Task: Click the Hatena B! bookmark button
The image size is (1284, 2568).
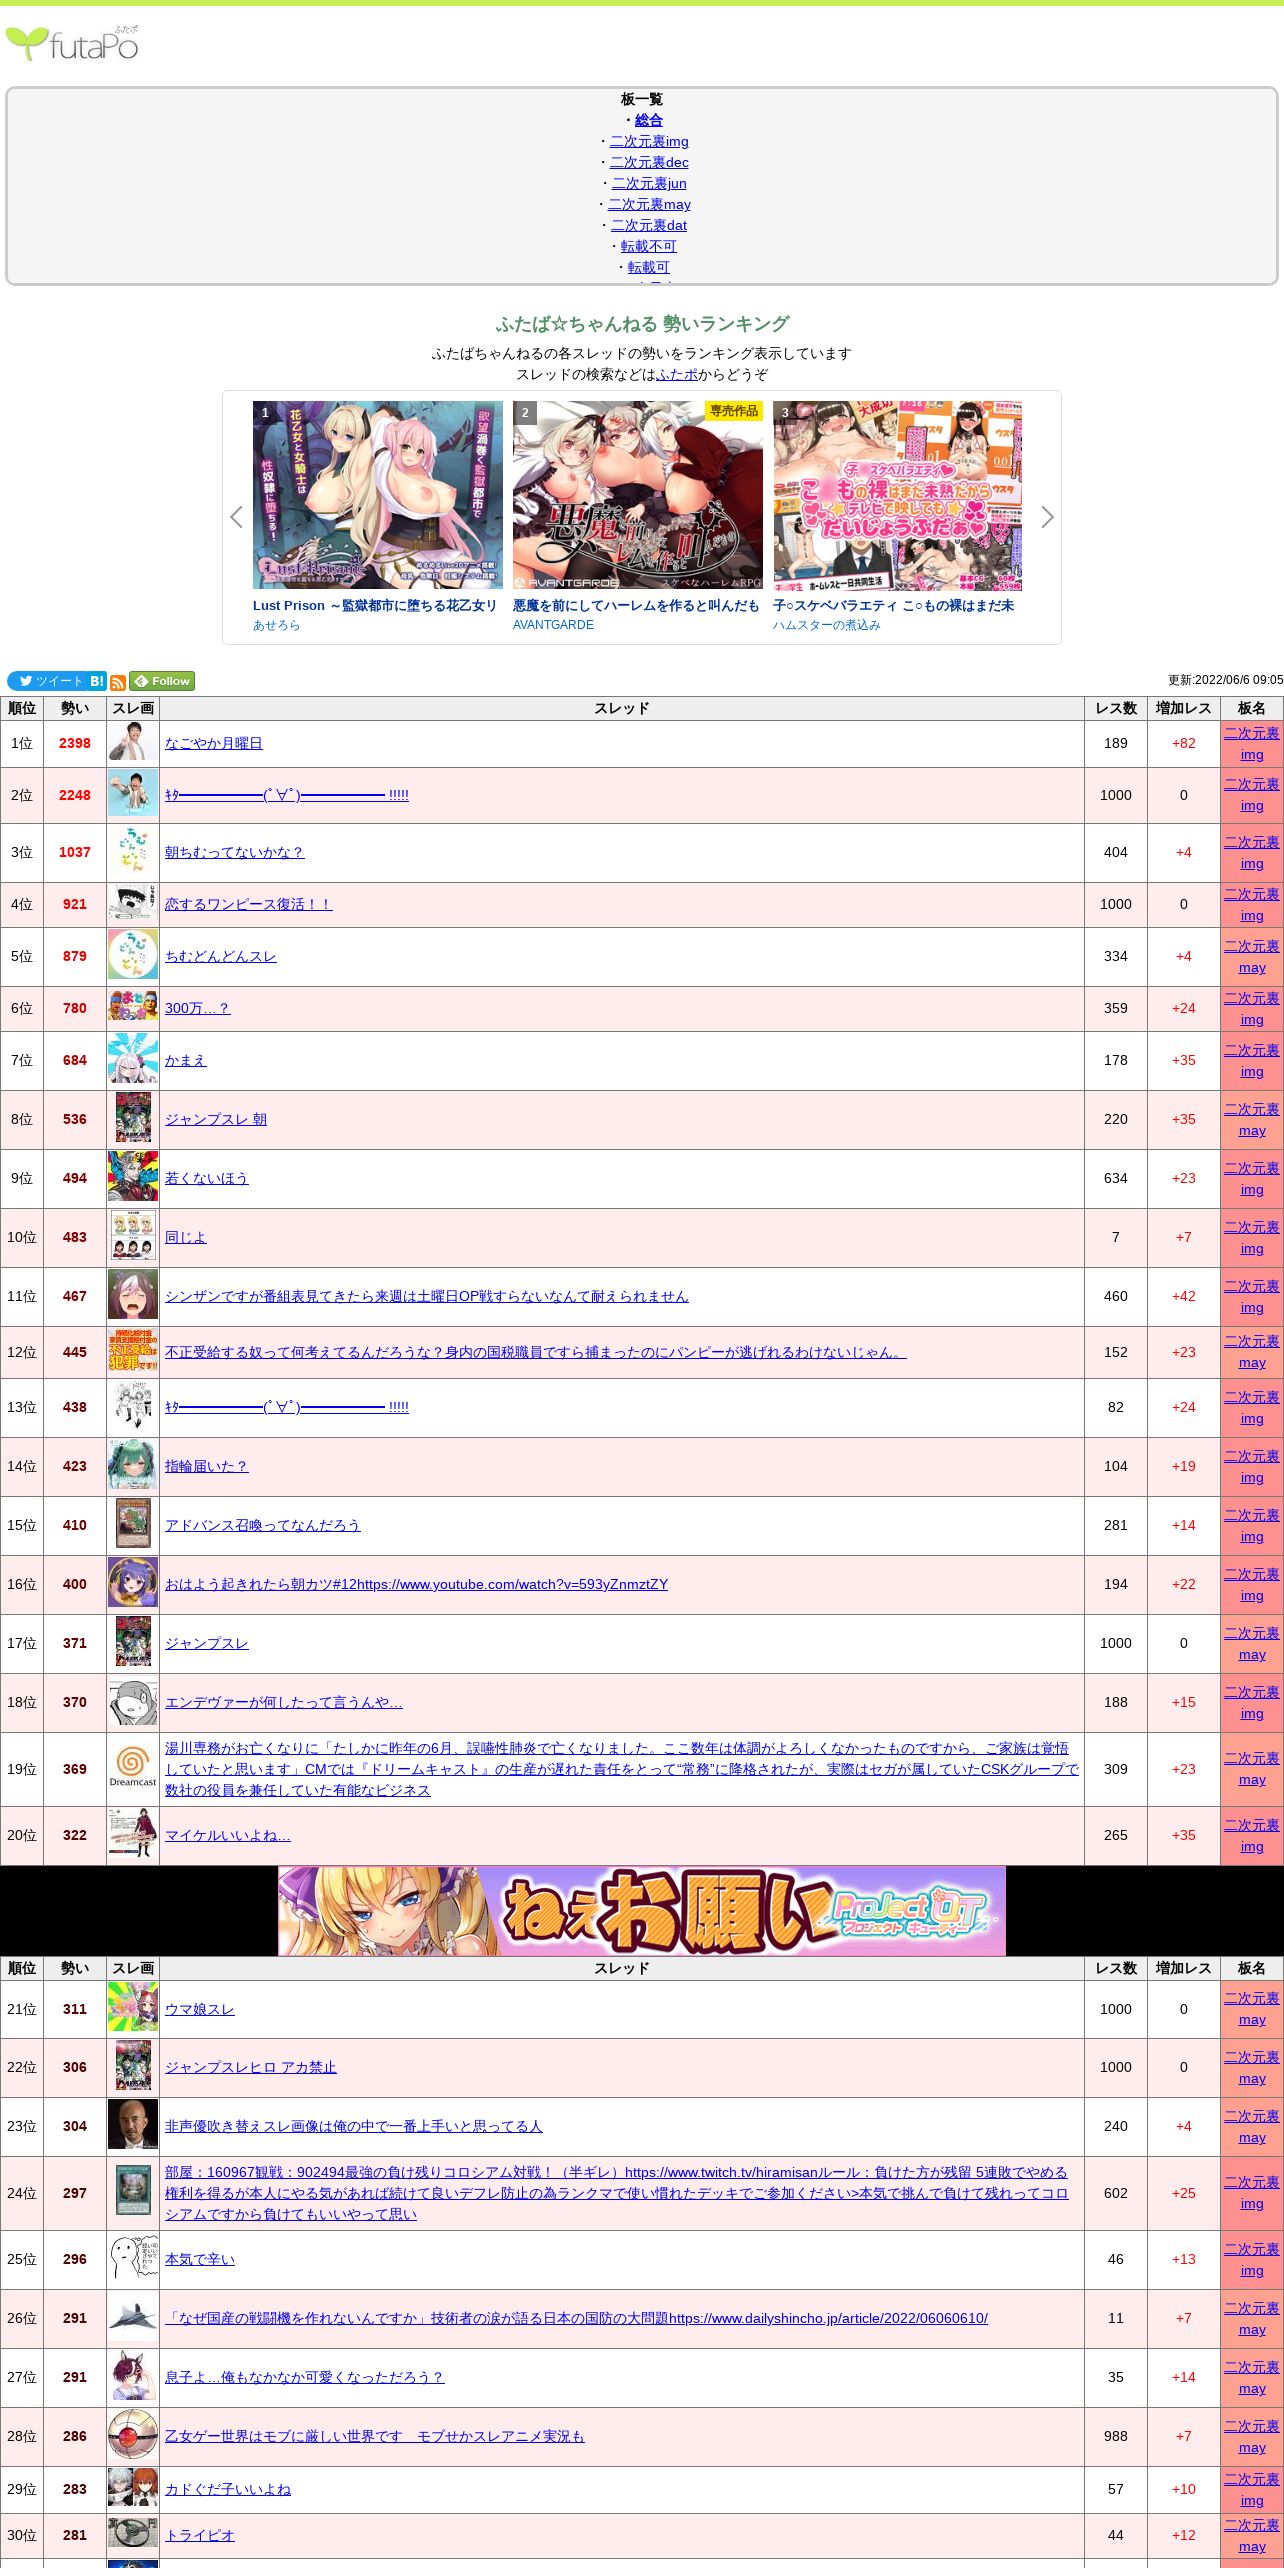Action: point(97,681)
